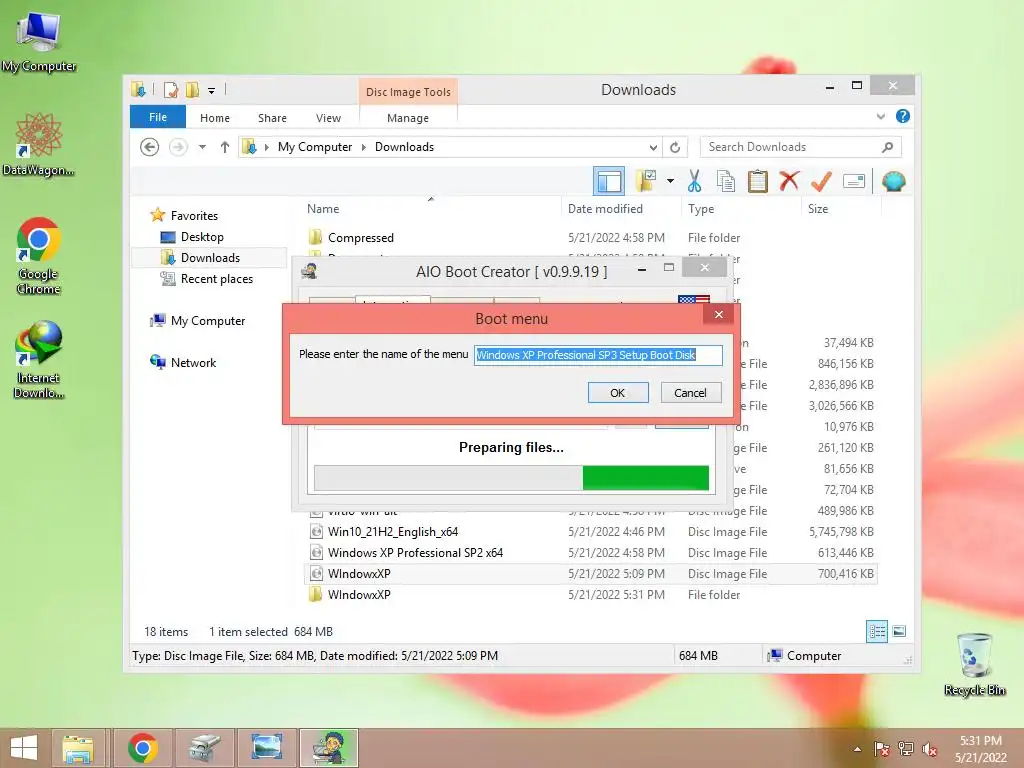This screenshot has height=768, width=1024.
Task: Click the Rename icon in Explorer toolbar
Action: pos(854,181)
